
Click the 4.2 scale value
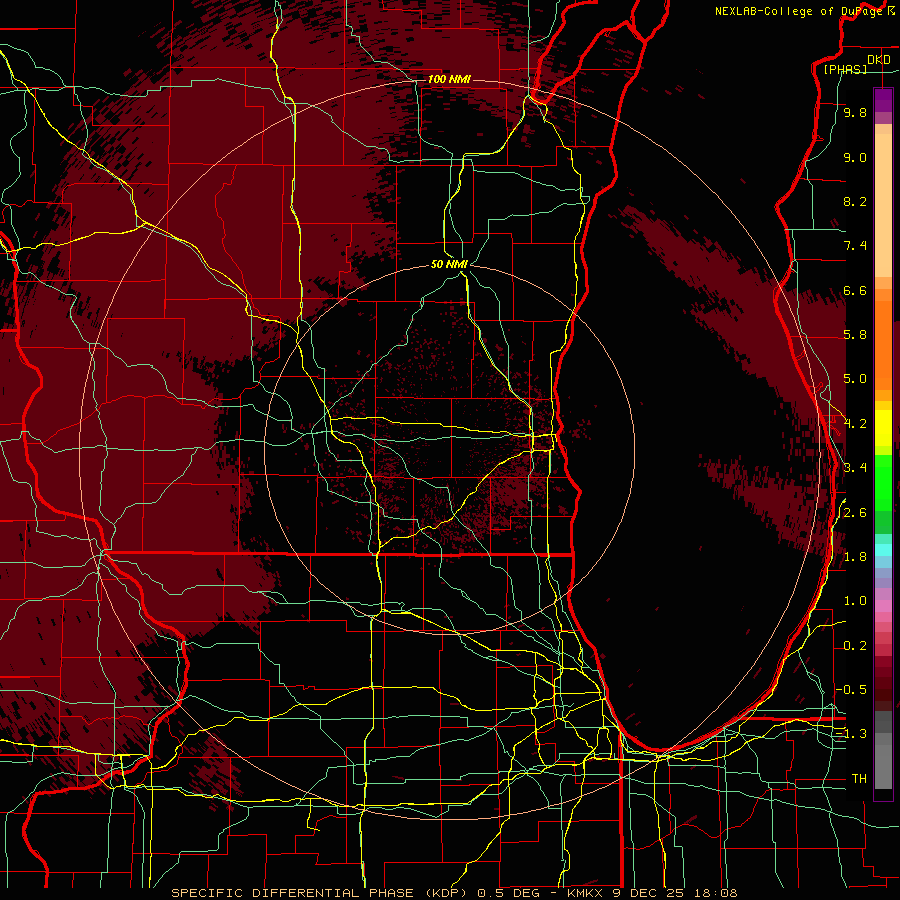855,424
